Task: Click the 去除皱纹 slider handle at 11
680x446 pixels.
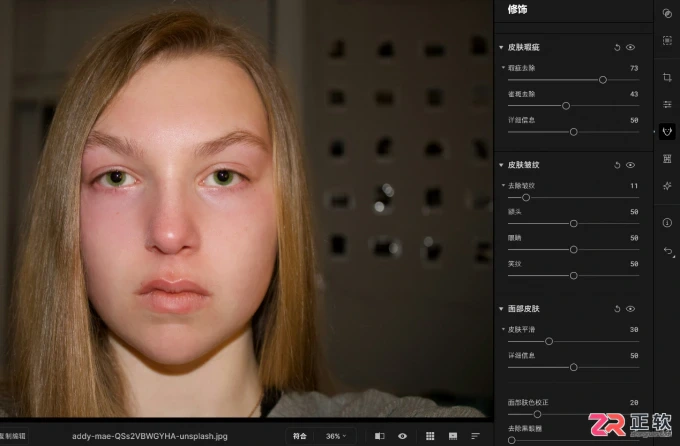Action: click(526, 197)
